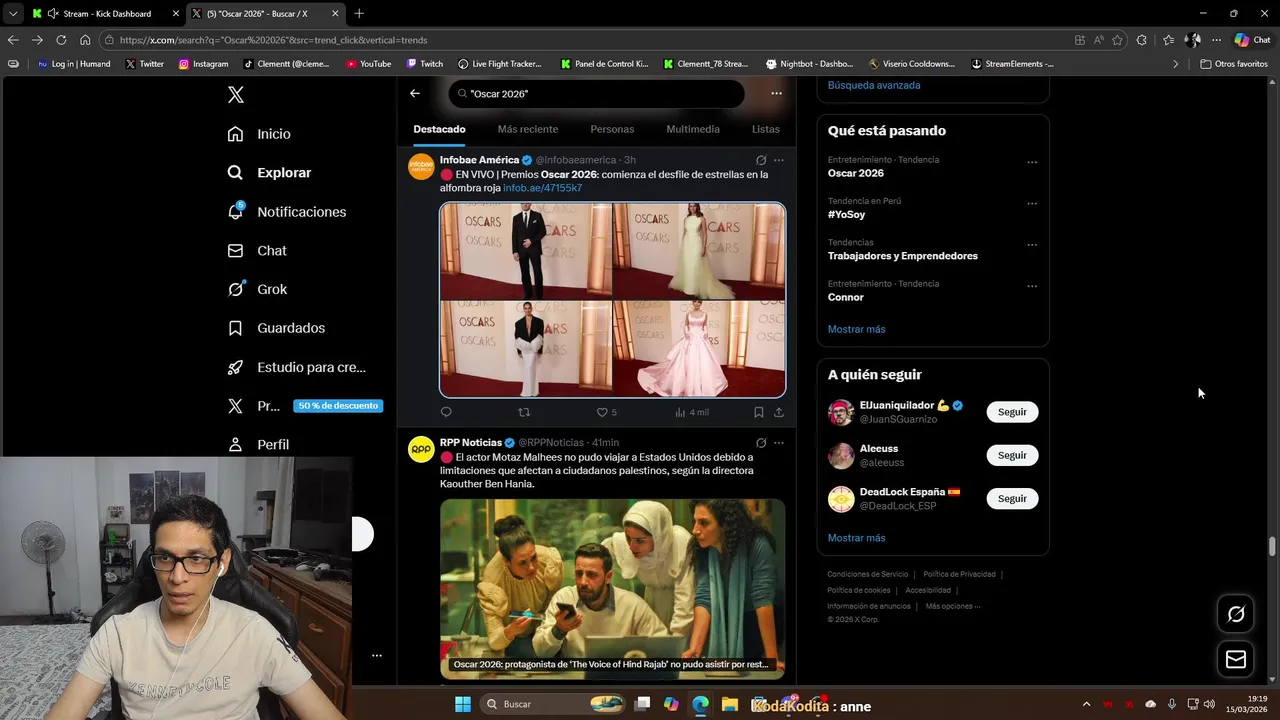
Task: Open the Nightbot bookmark
Action: tap(809, 64)
